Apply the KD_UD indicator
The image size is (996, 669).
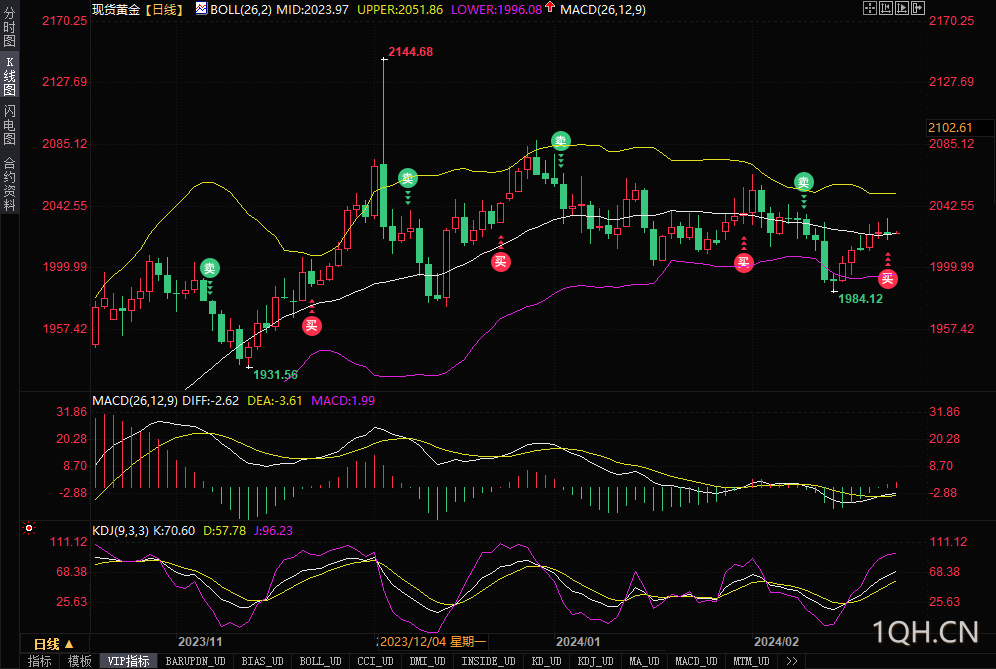pos(546,661)
